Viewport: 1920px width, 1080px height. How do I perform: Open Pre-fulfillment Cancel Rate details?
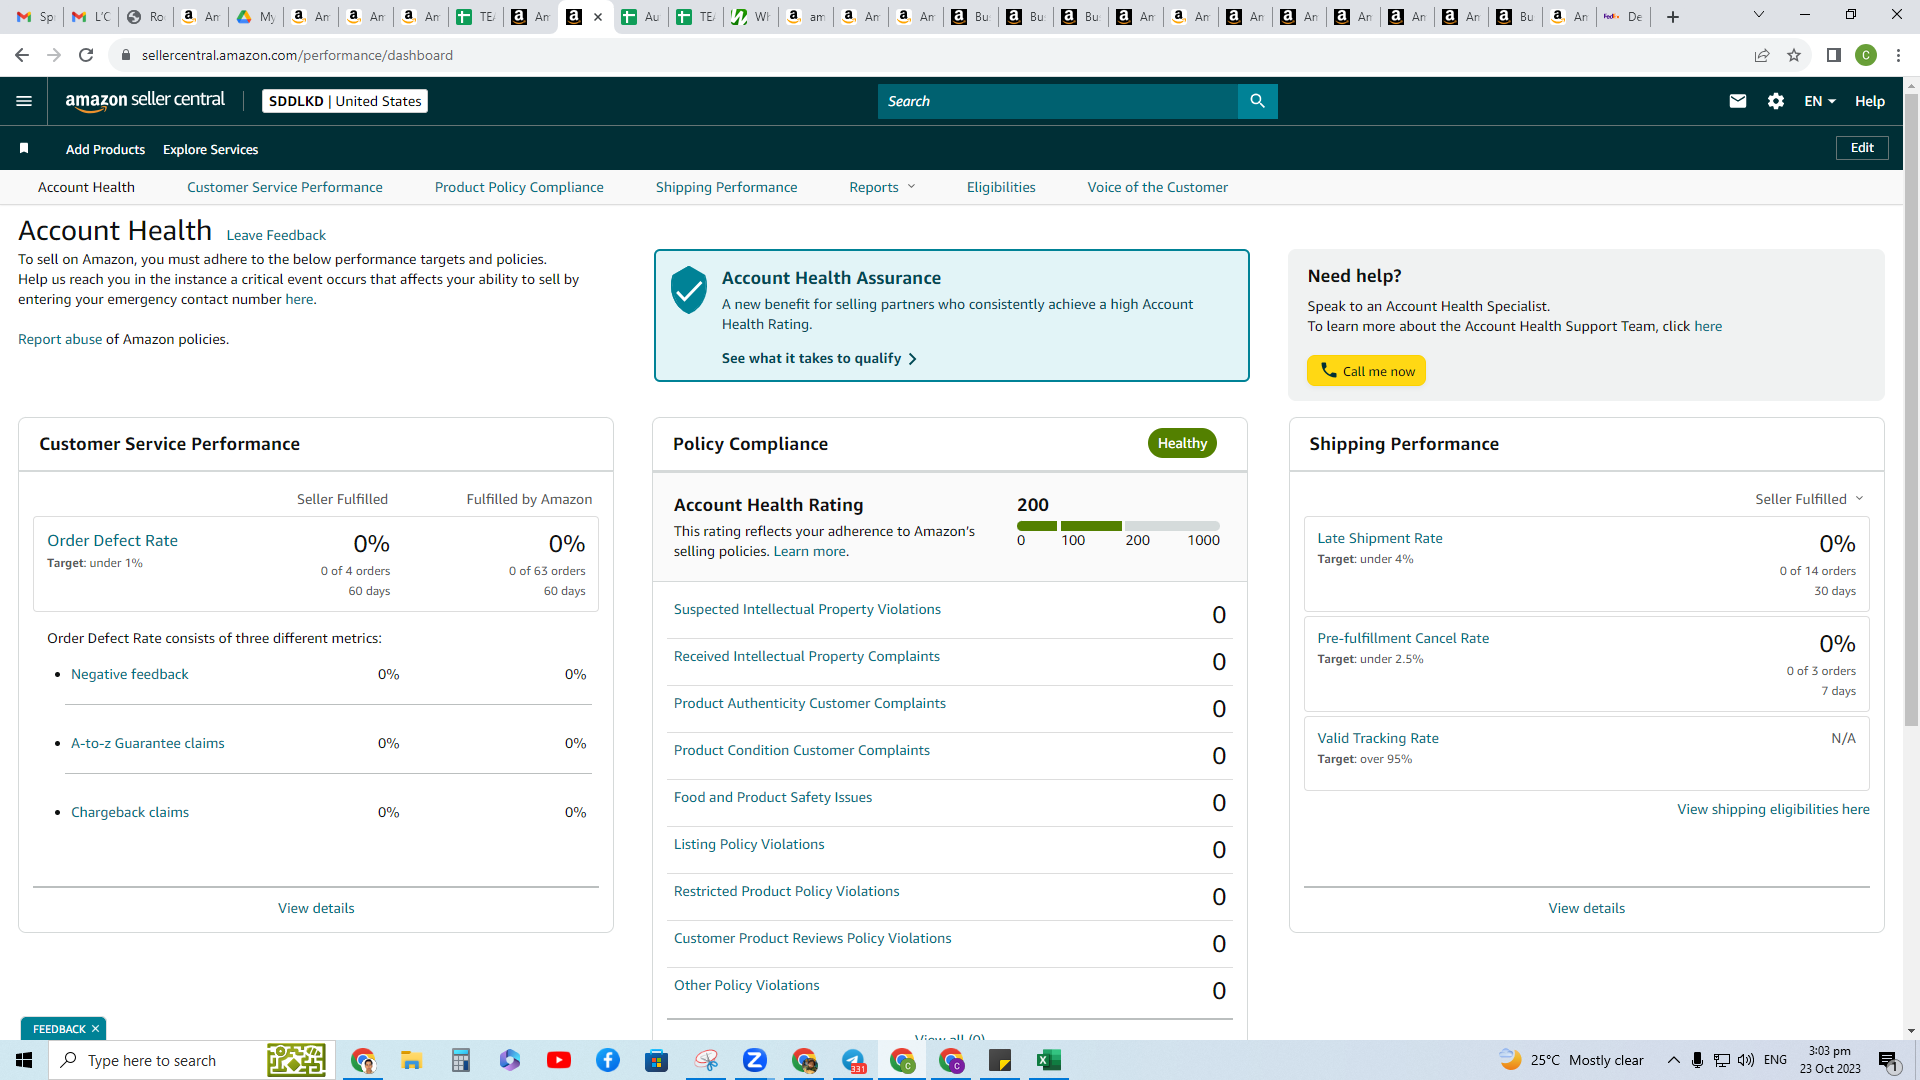1403,638
